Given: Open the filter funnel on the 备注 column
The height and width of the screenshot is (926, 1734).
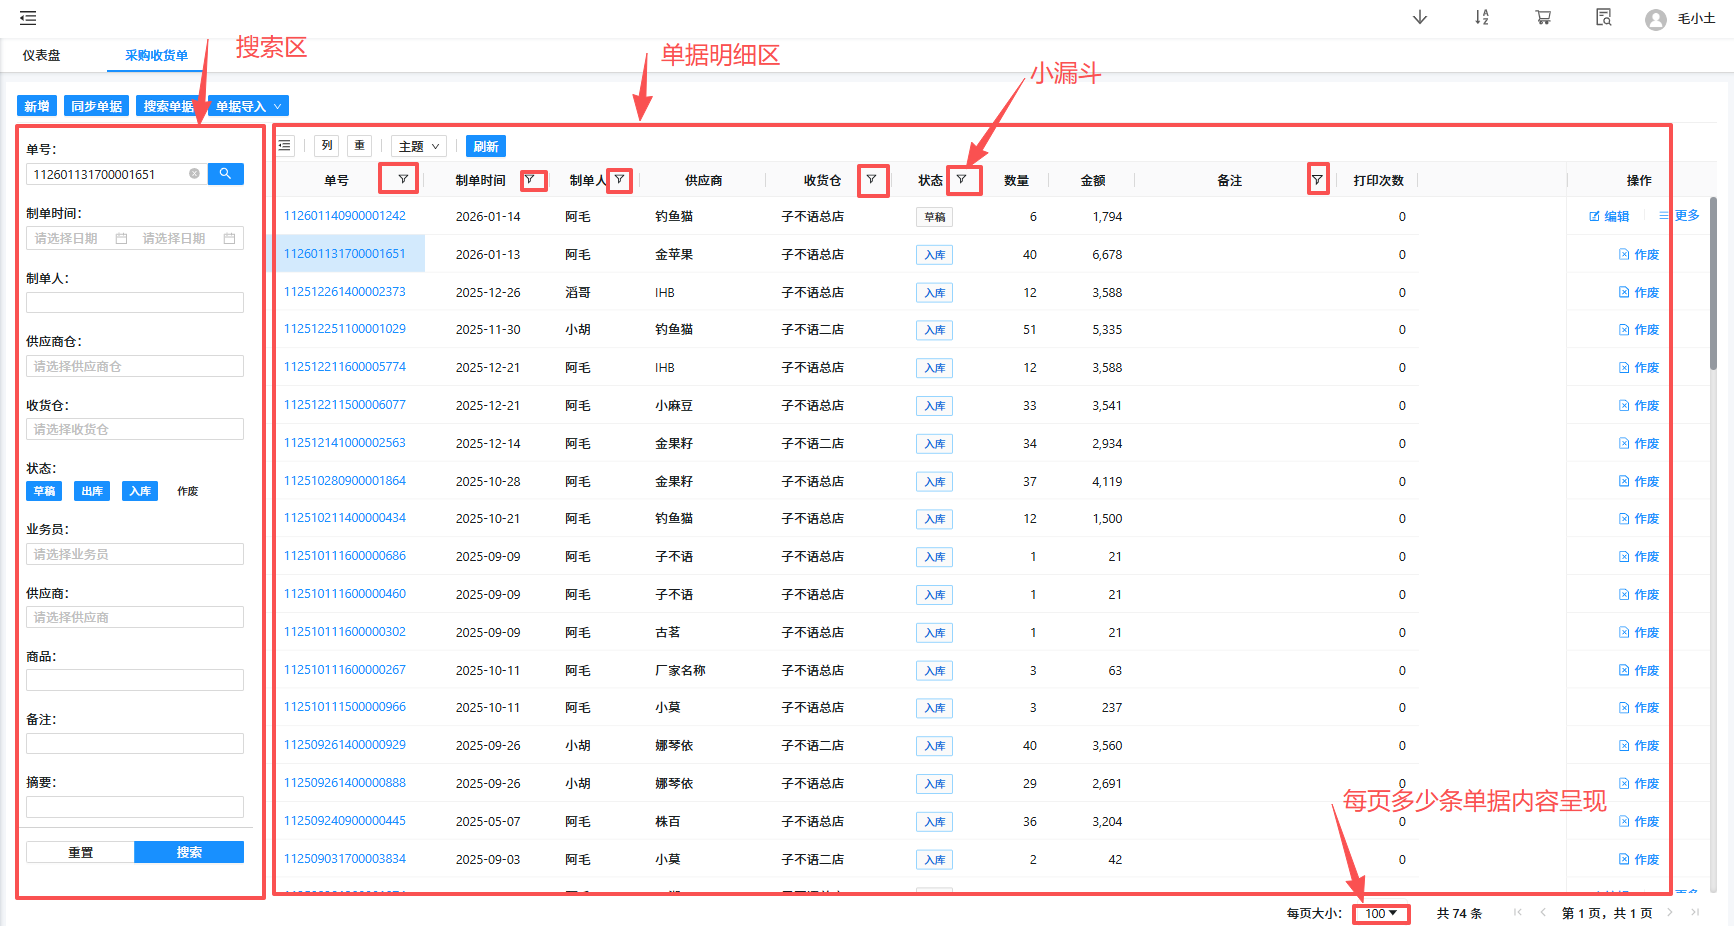Looking at the screenshot, I should pyautogui.click(x=1318, y=180).
